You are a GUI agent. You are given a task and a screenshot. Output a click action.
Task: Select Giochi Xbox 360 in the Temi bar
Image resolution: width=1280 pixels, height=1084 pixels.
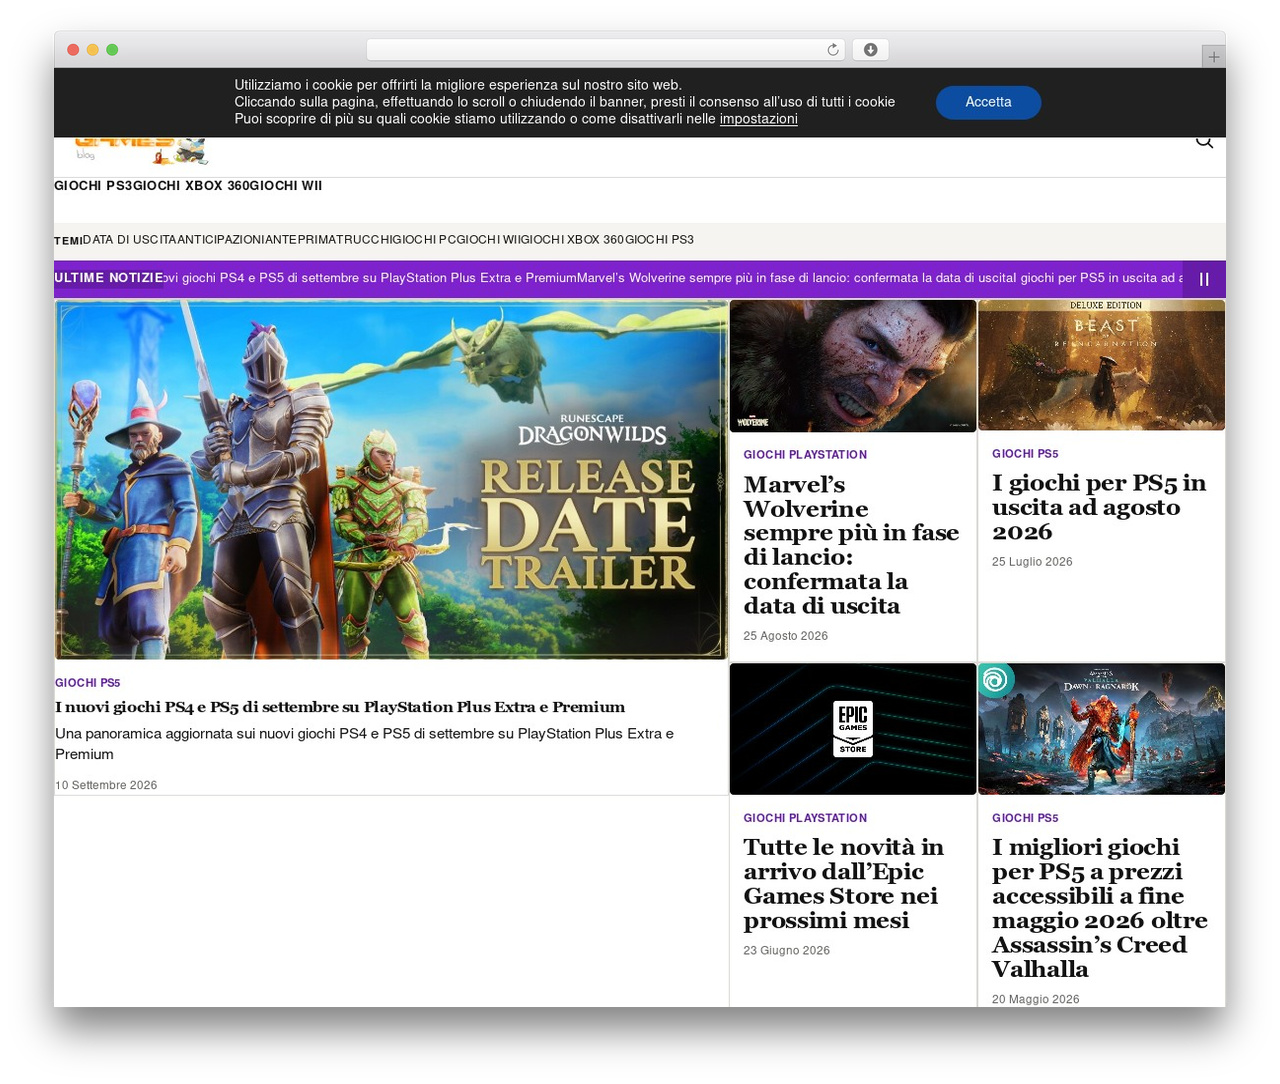(573, 240)
